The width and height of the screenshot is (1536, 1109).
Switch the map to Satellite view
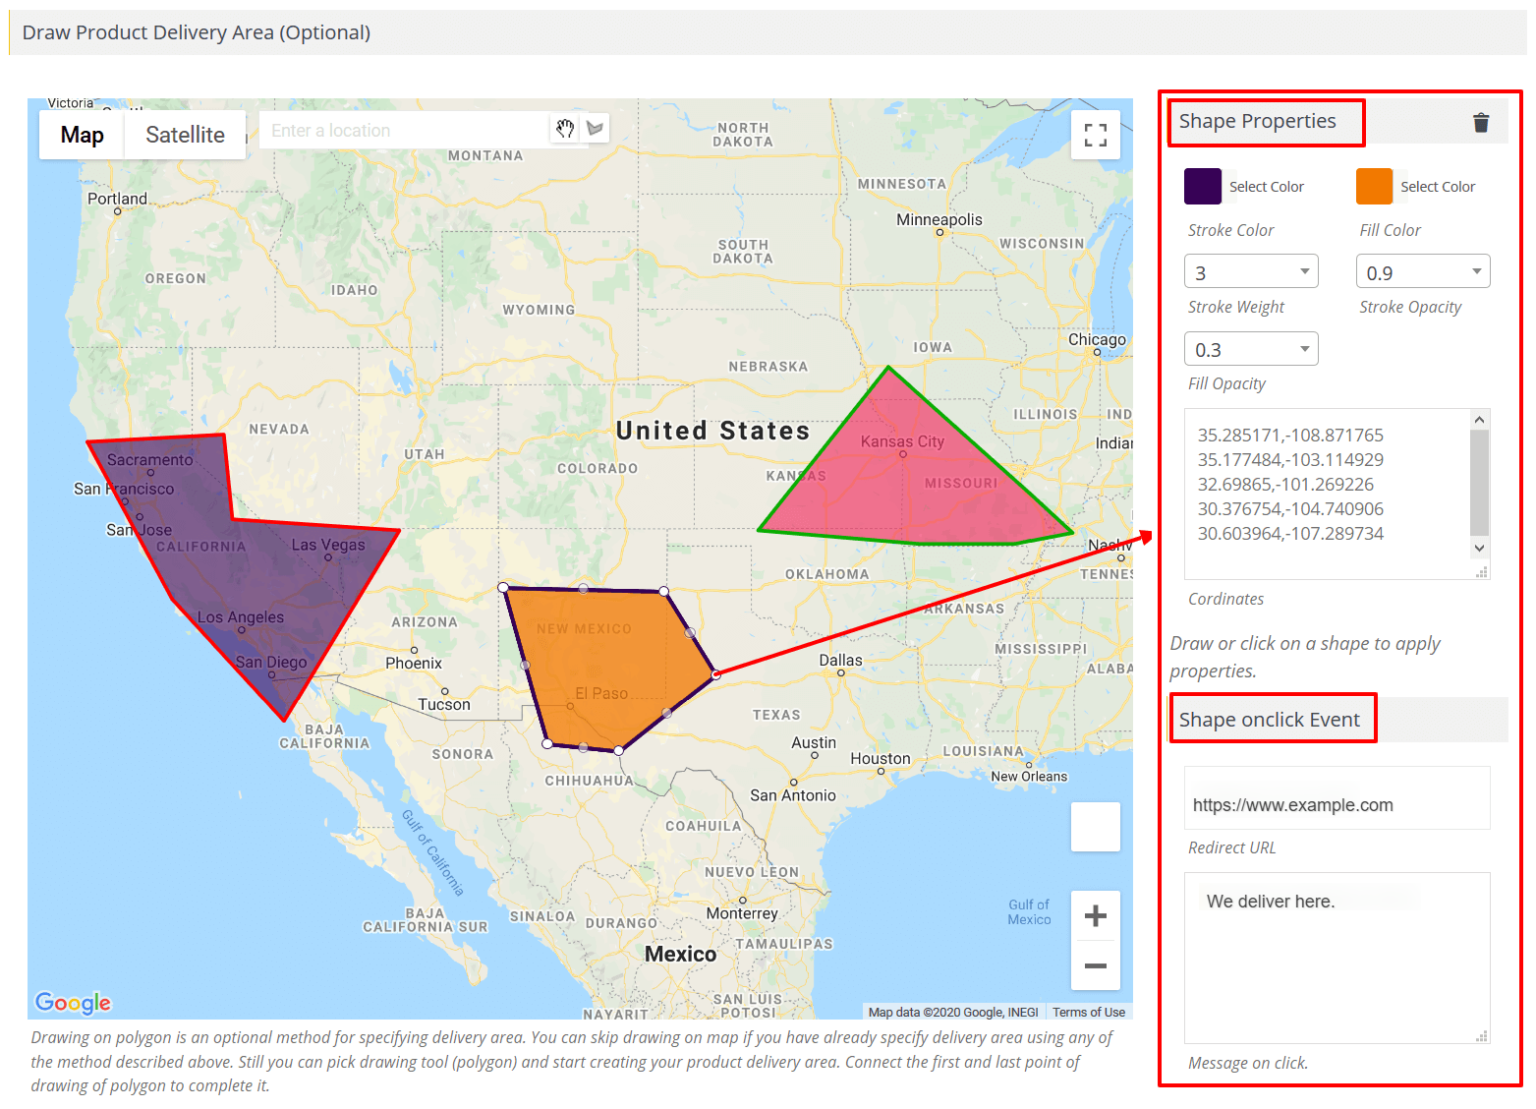(x=185, y=134)
